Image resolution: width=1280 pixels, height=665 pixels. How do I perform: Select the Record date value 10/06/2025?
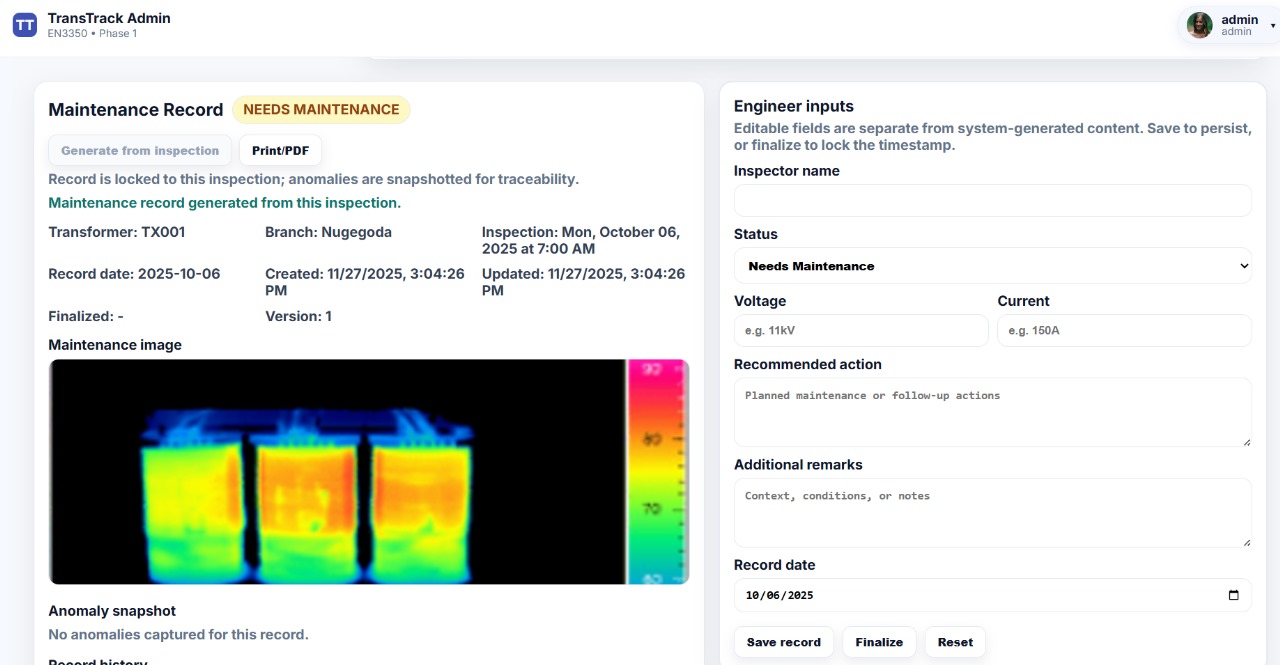(x=780, y=595)
